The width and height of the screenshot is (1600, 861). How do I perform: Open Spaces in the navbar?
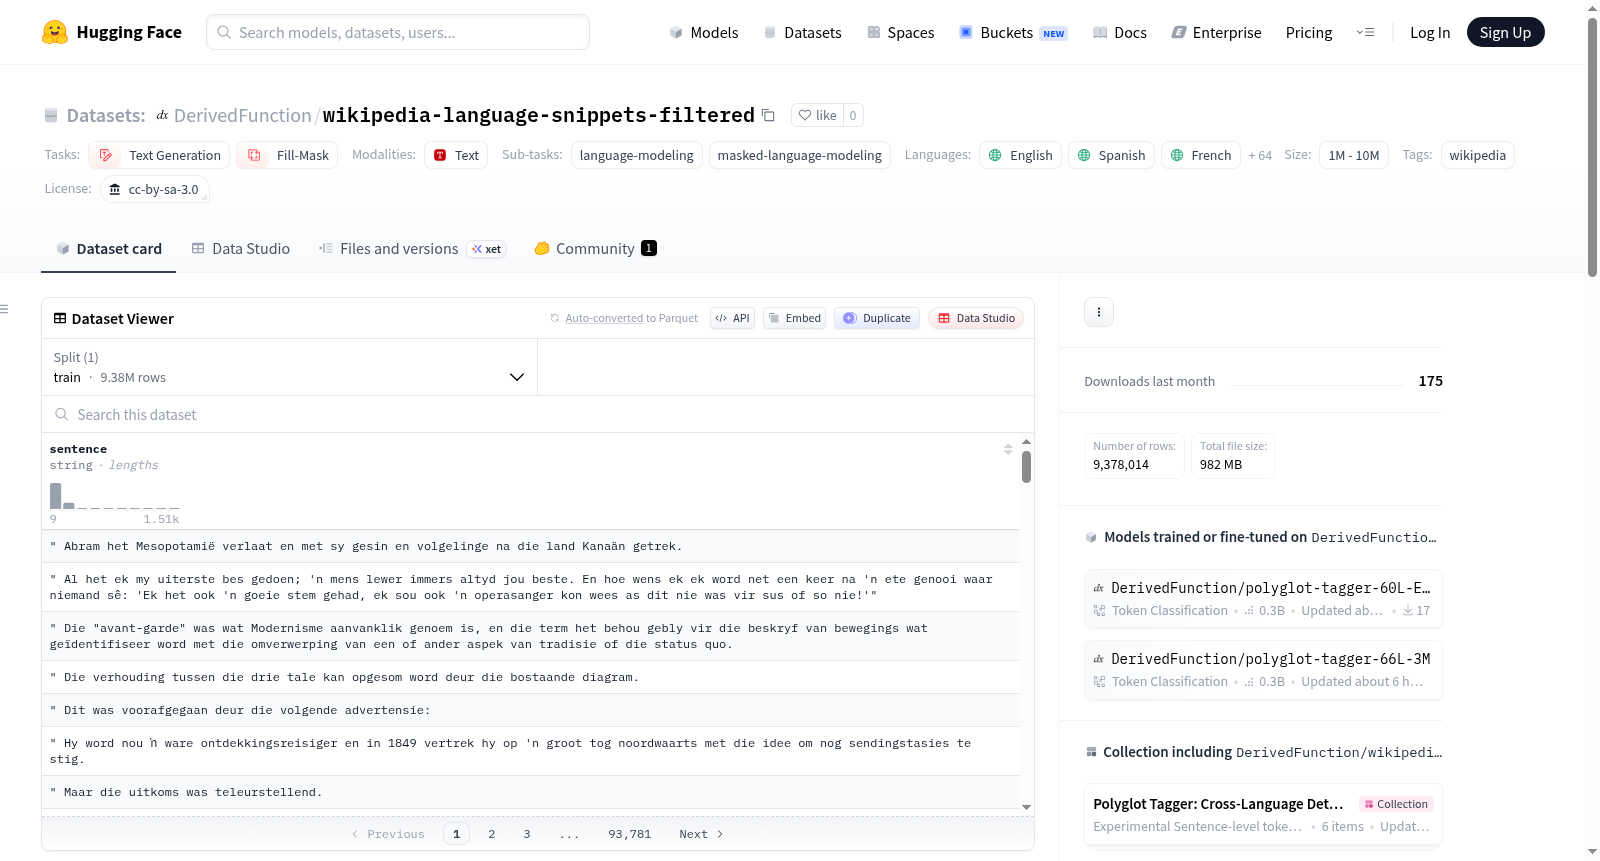pyautogui.click(x=900, y=32)
